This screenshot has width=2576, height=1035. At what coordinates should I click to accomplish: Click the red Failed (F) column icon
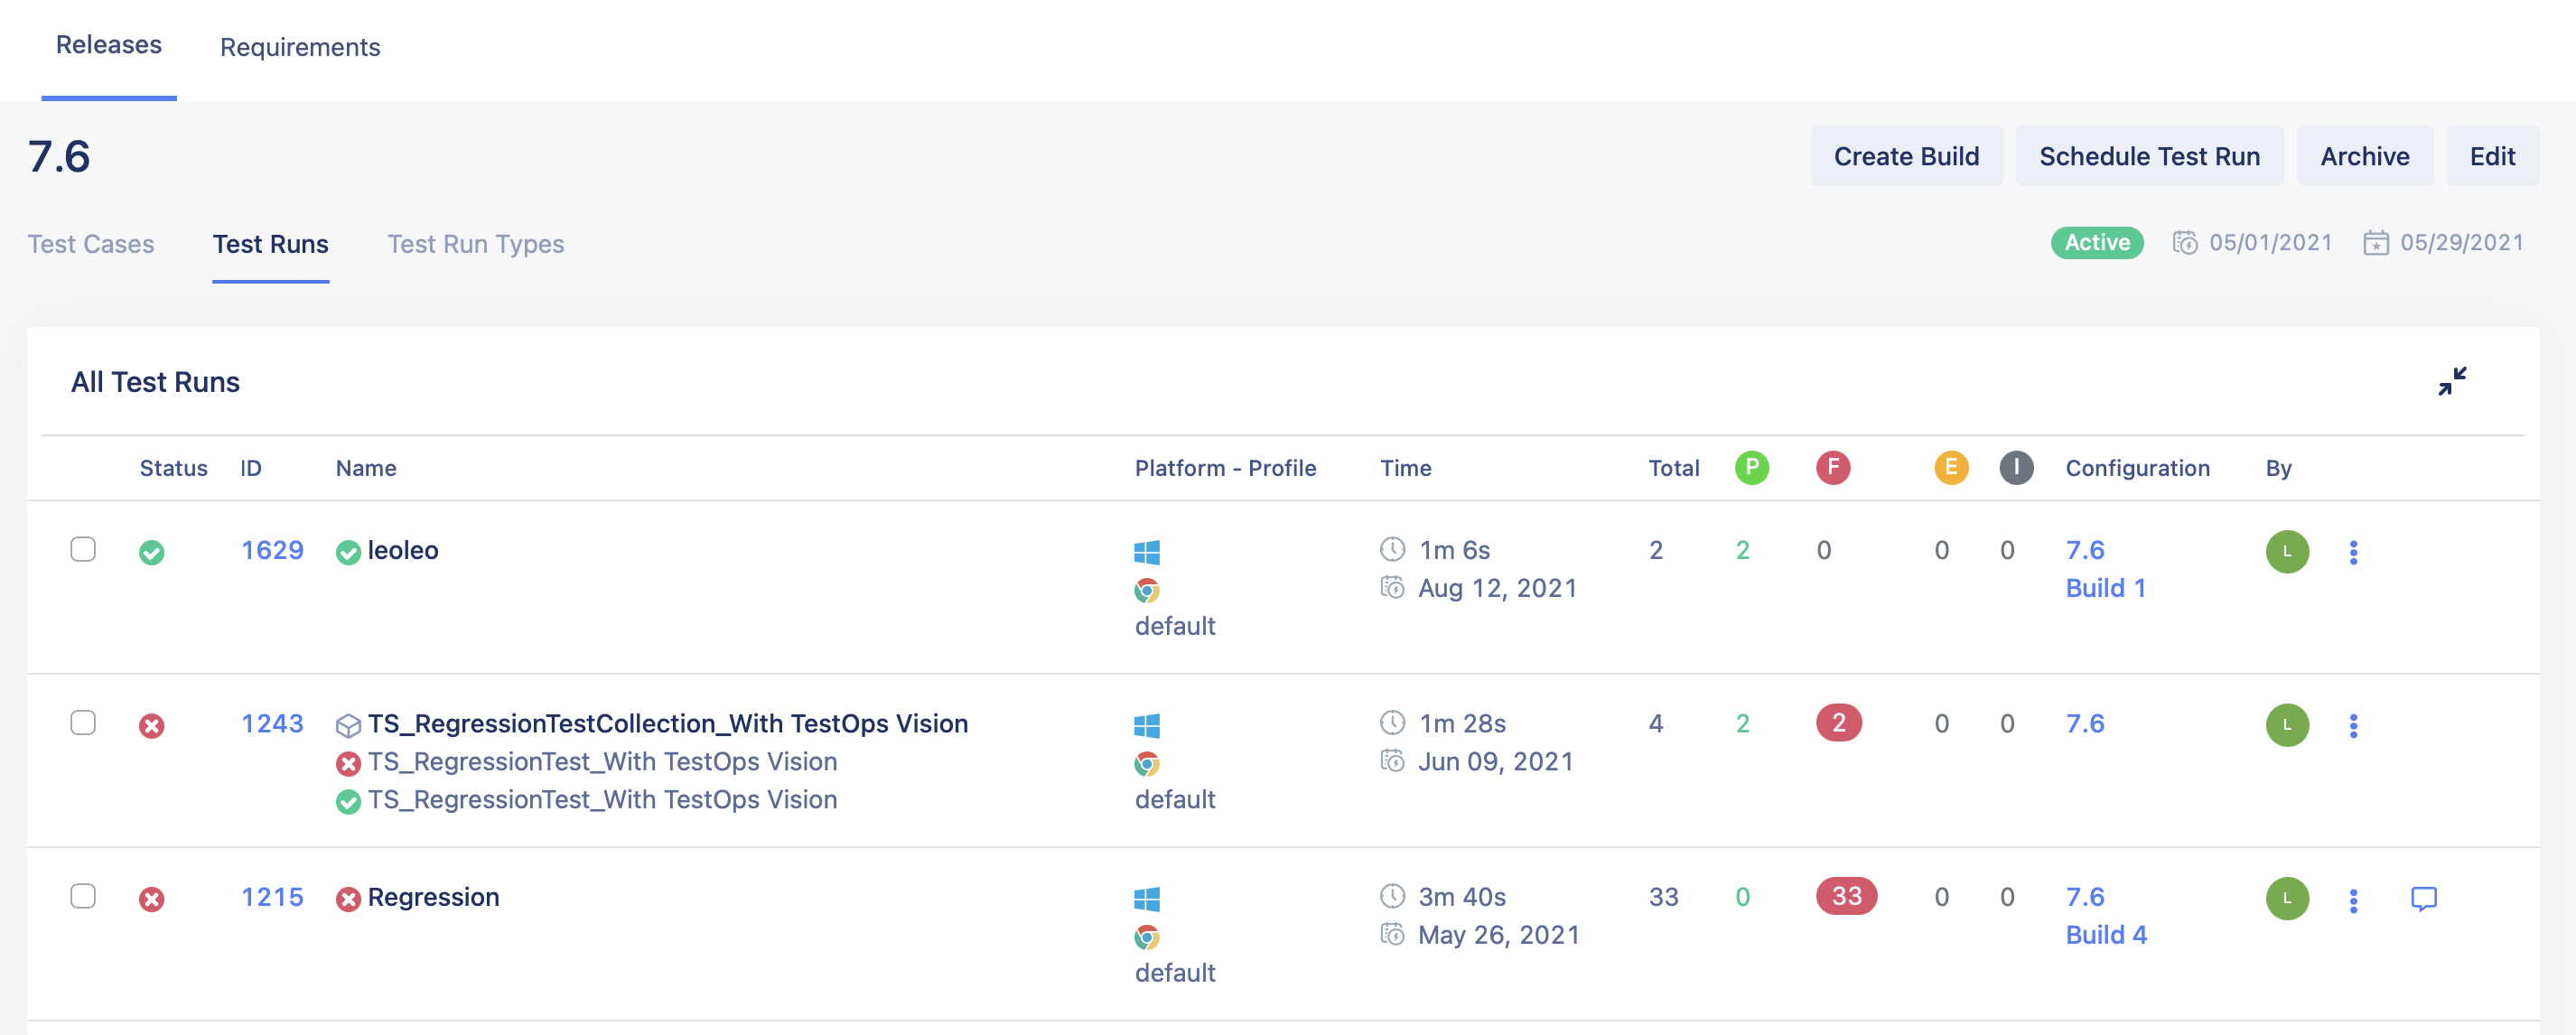[1833, 466]
